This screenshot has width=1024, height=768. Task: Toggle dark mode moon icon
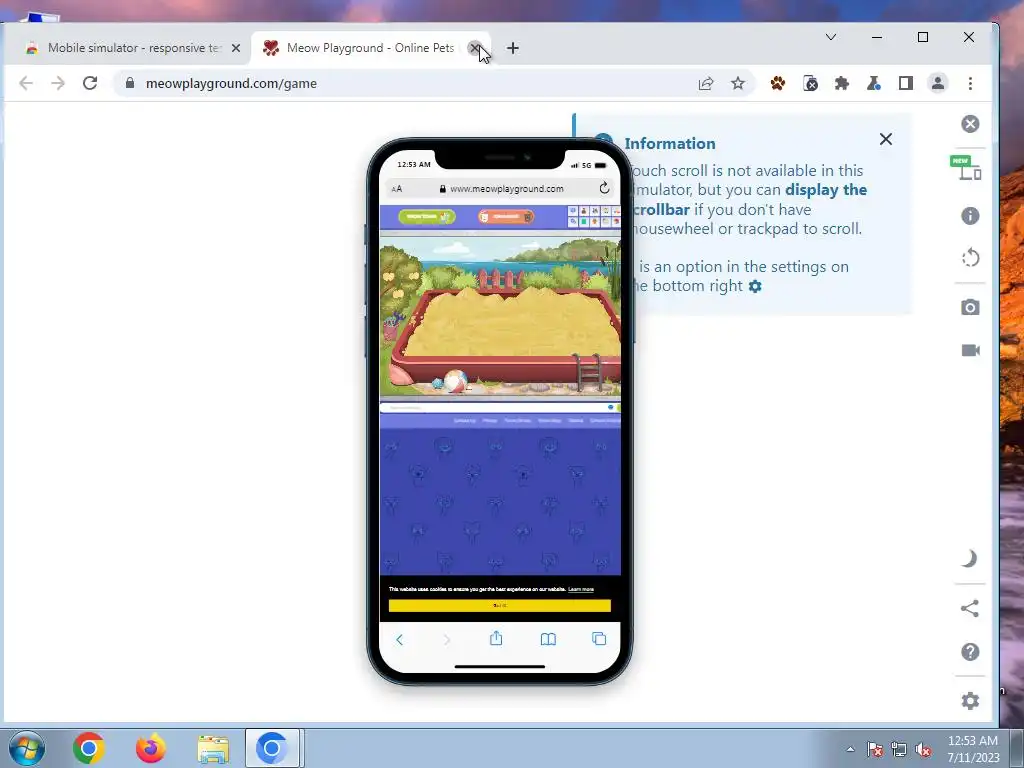click(970, 558)
